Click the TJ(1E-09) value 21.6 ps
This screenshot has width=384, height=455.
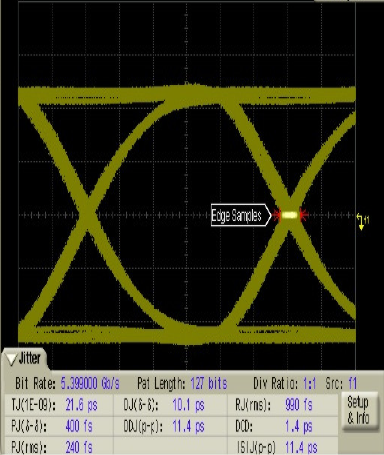coord(82,405)
